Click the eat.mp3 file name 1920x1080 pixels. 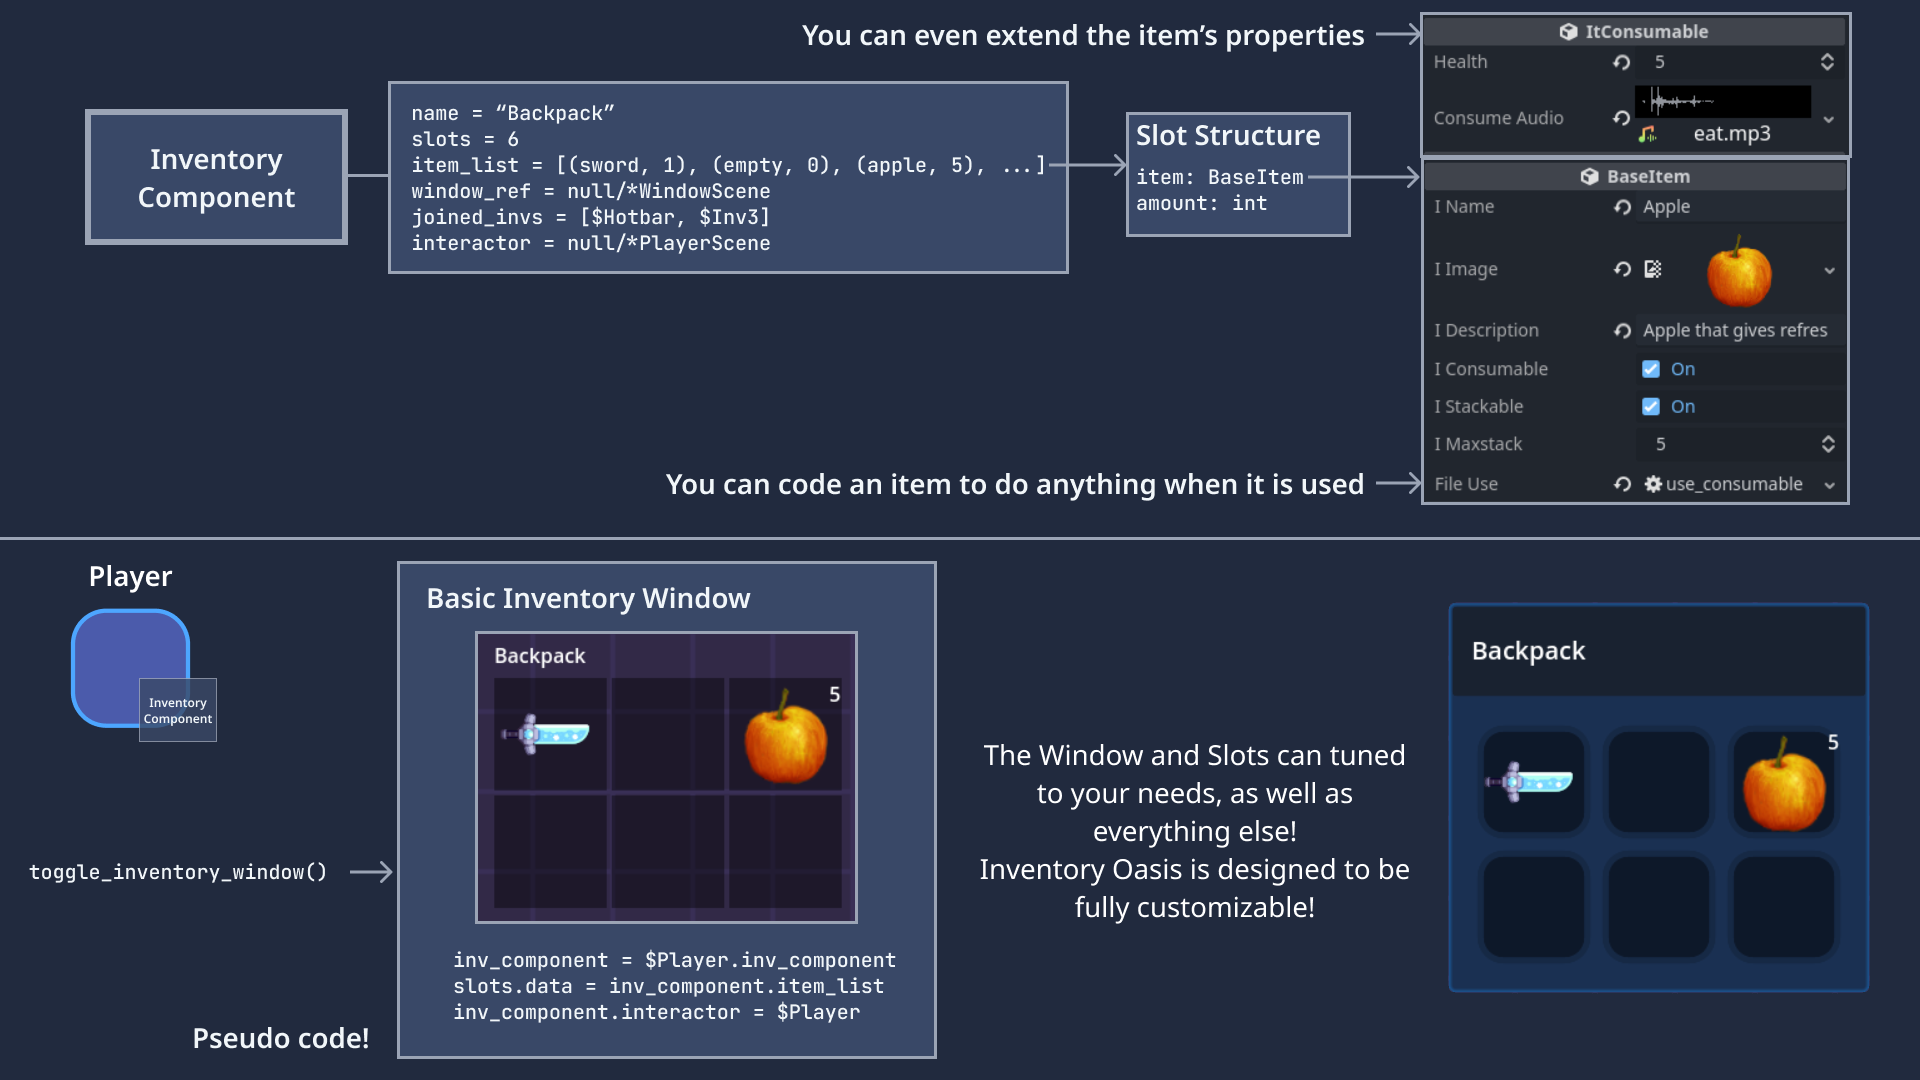pyautogui.click(x=1732, y=134)
